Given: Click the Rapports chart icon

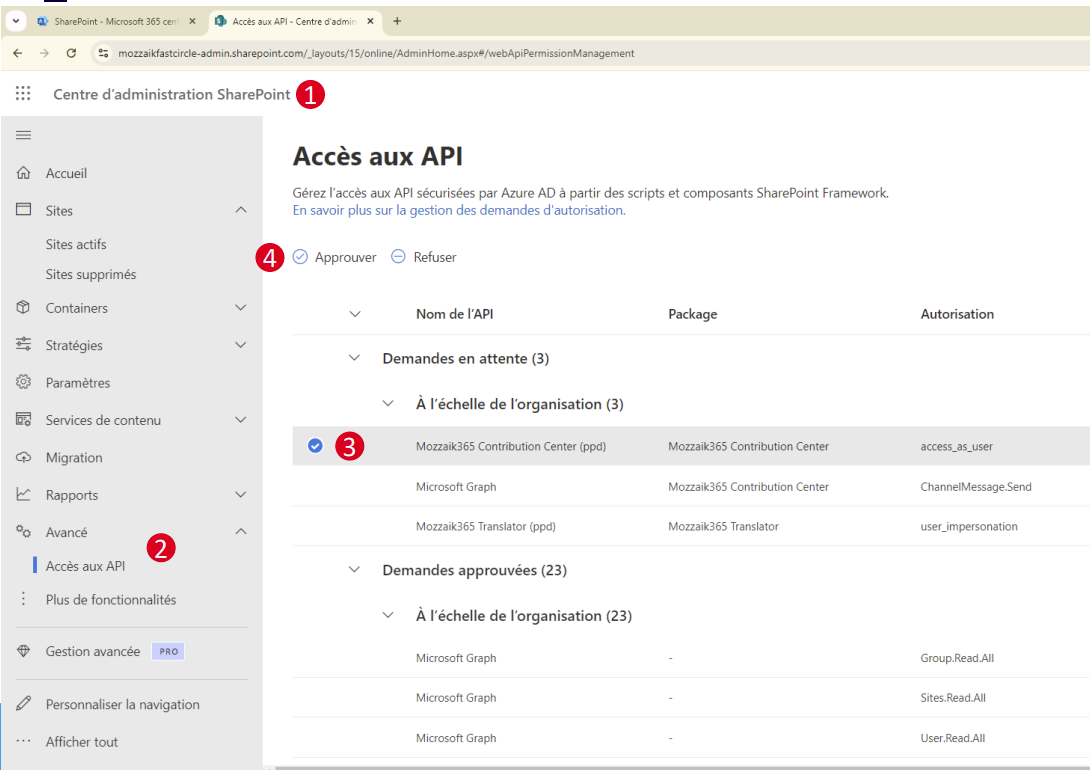Looking at the screenshot, I should tap(24, 494).
